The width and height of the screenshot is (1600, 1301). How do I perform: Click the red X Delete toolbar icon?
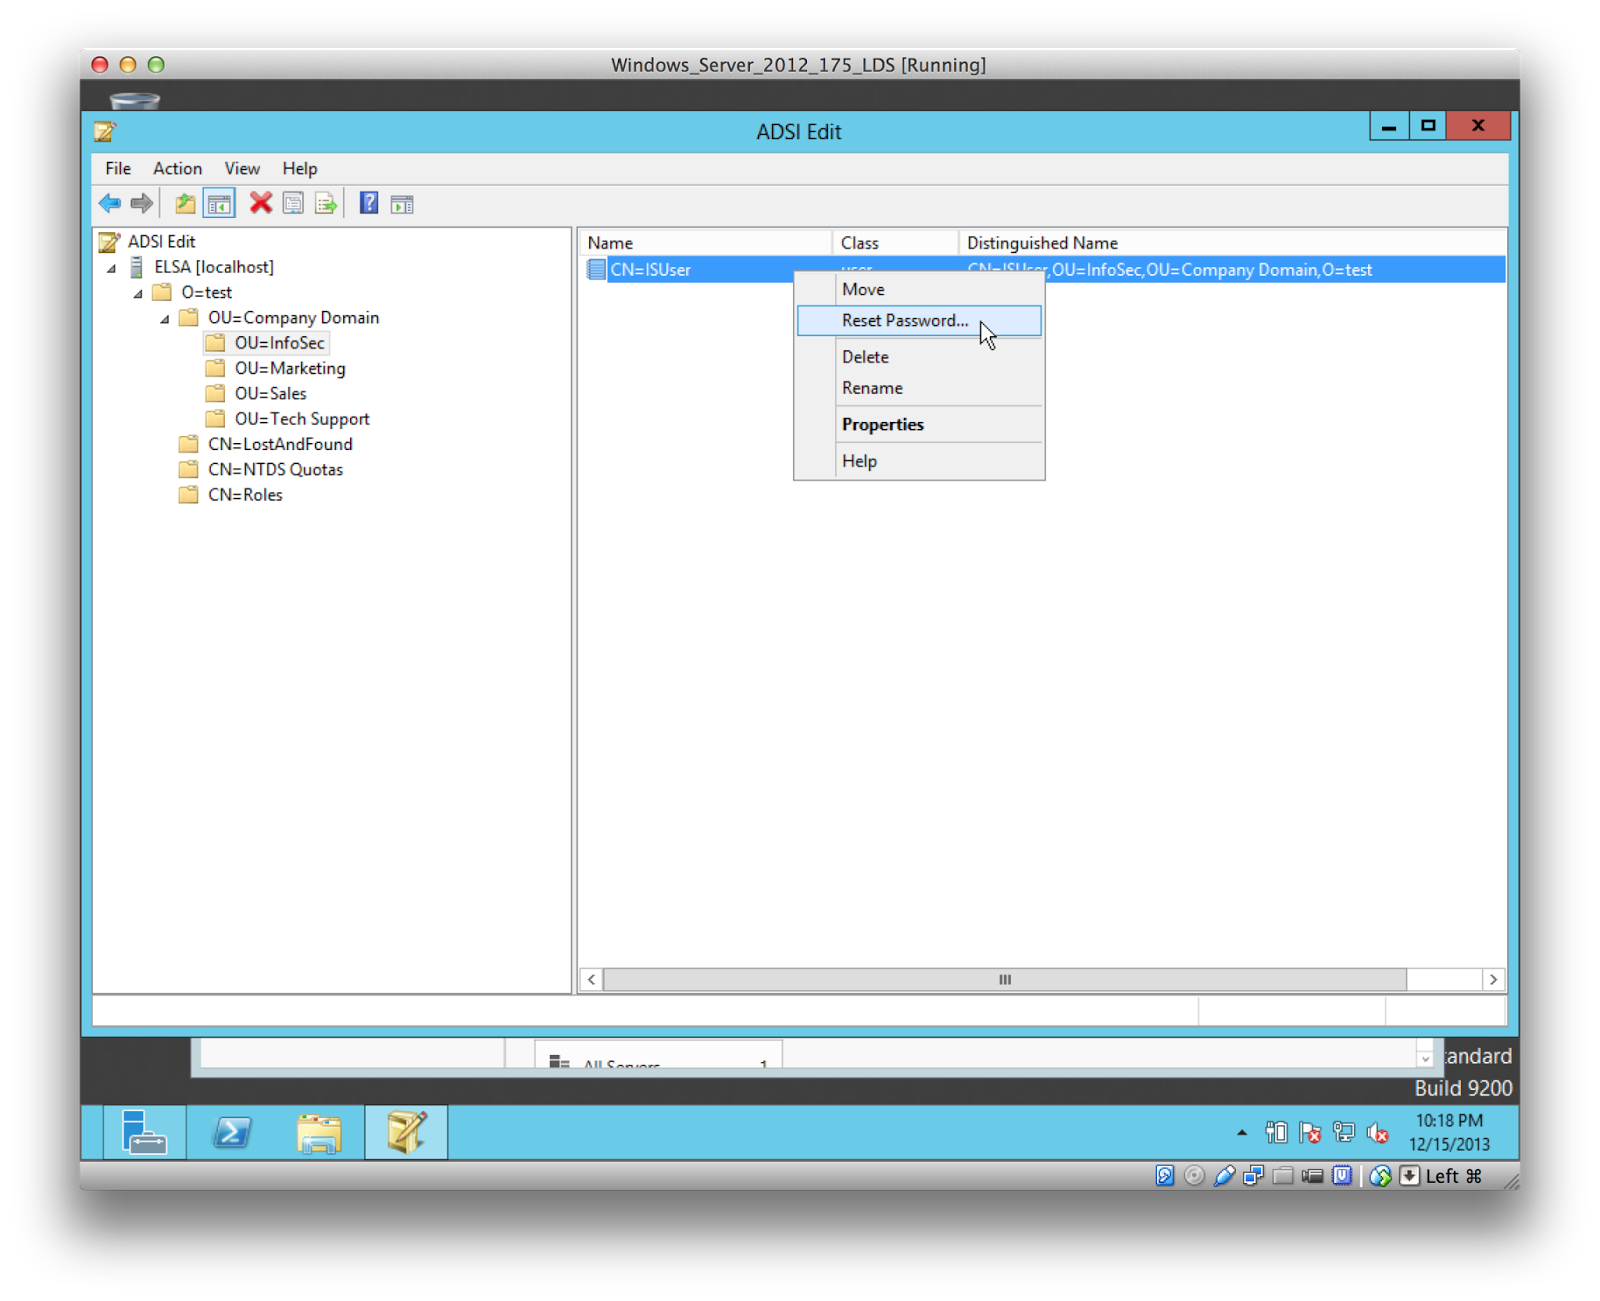pos(261,204)
